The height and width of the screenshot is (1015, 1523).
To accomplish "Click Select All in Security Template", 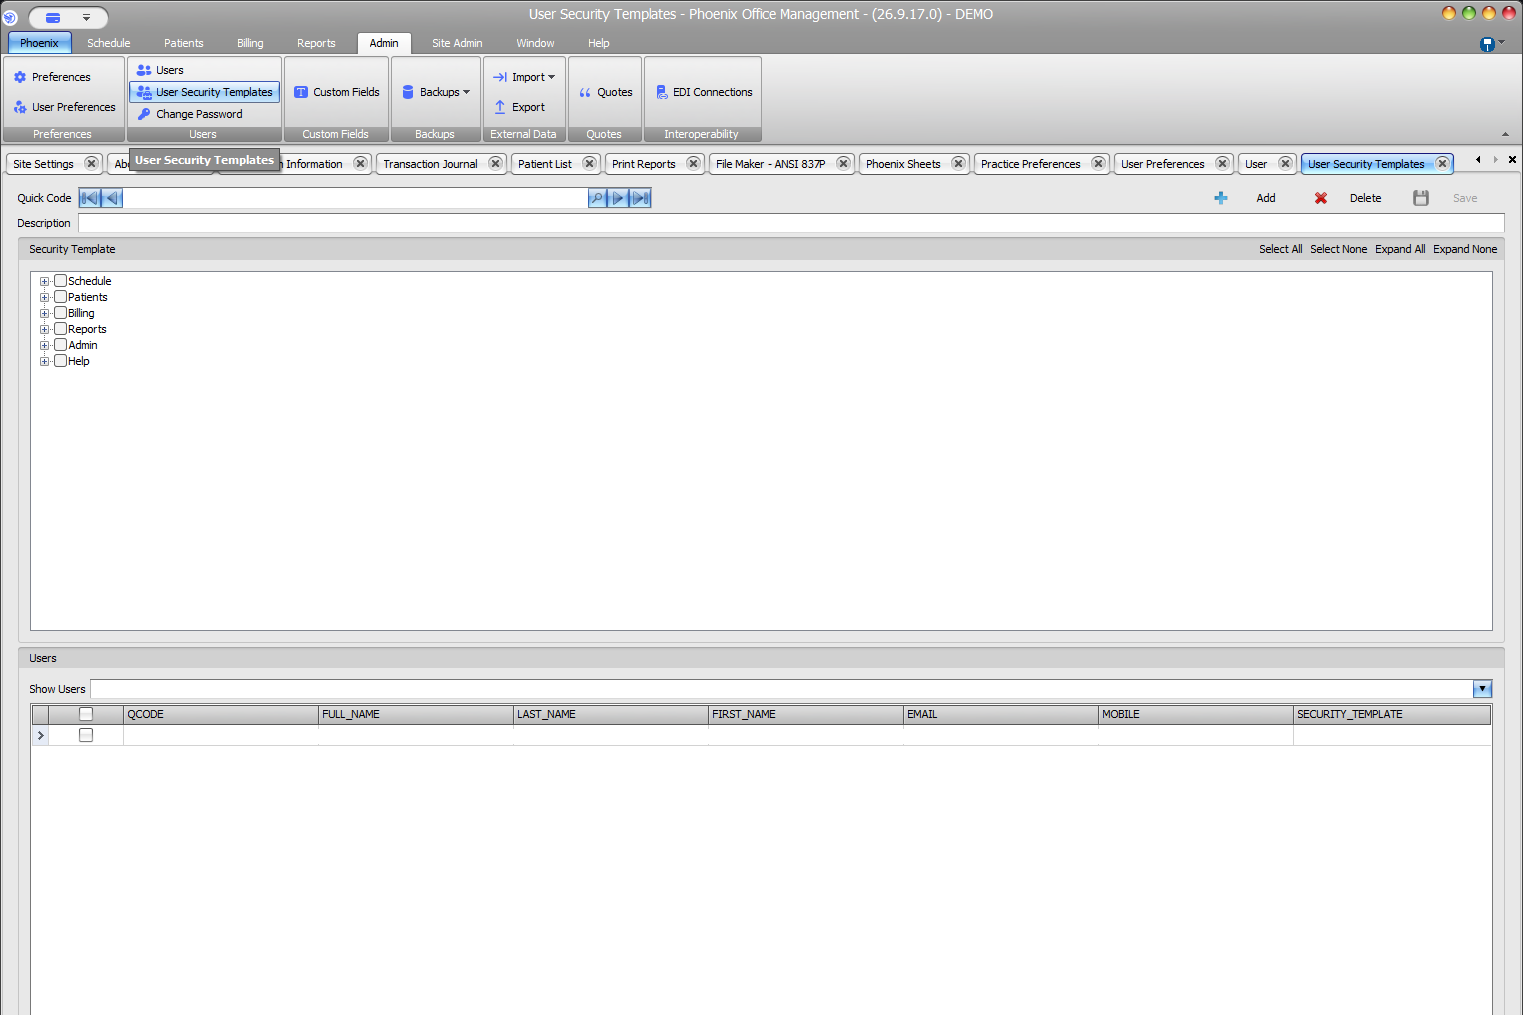I will click(x=1280, y=249).
